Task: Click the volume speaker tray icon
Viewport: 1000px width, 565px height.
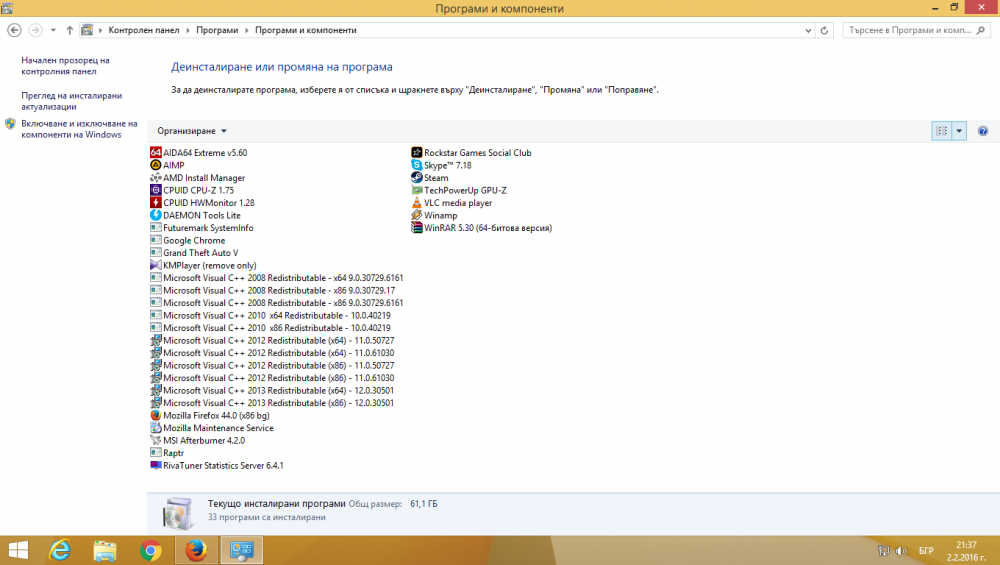Action: tap(901, 550)
